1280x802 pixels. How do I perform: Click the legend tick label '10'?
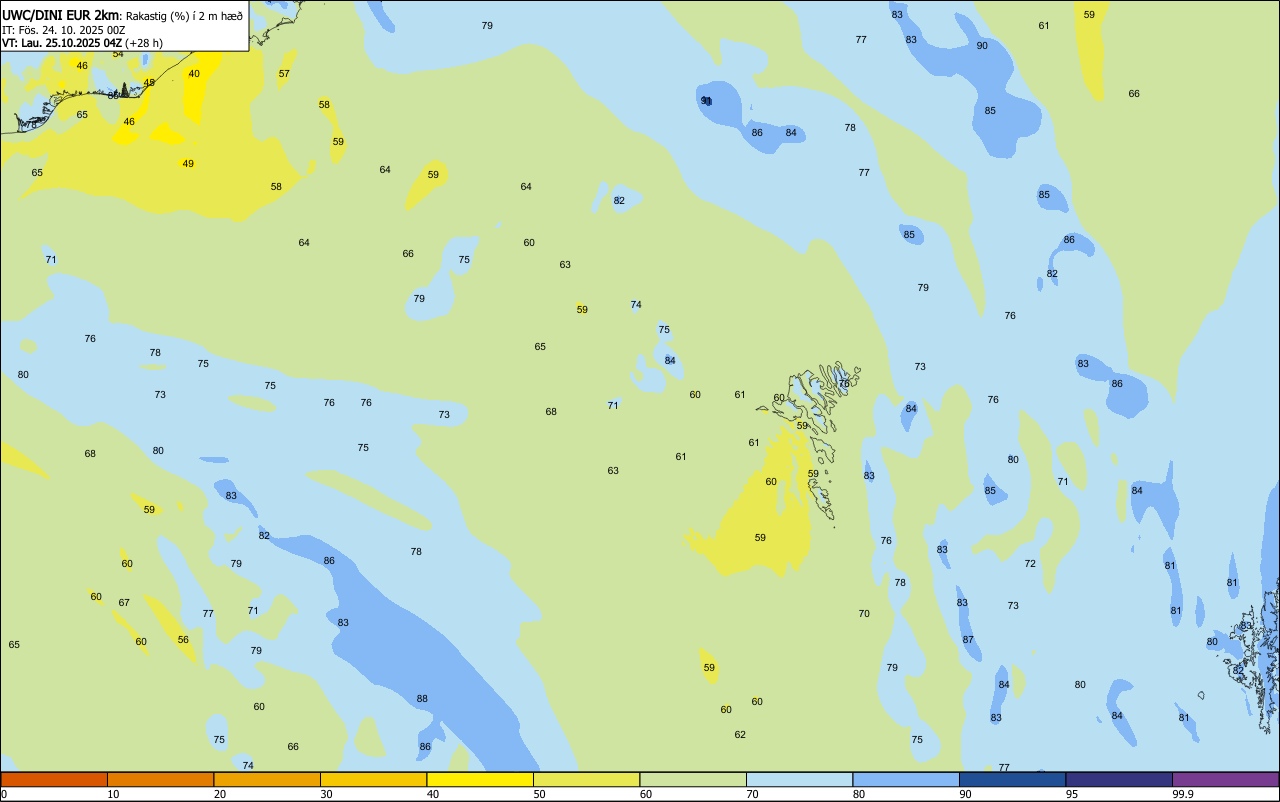click(113, 794)
